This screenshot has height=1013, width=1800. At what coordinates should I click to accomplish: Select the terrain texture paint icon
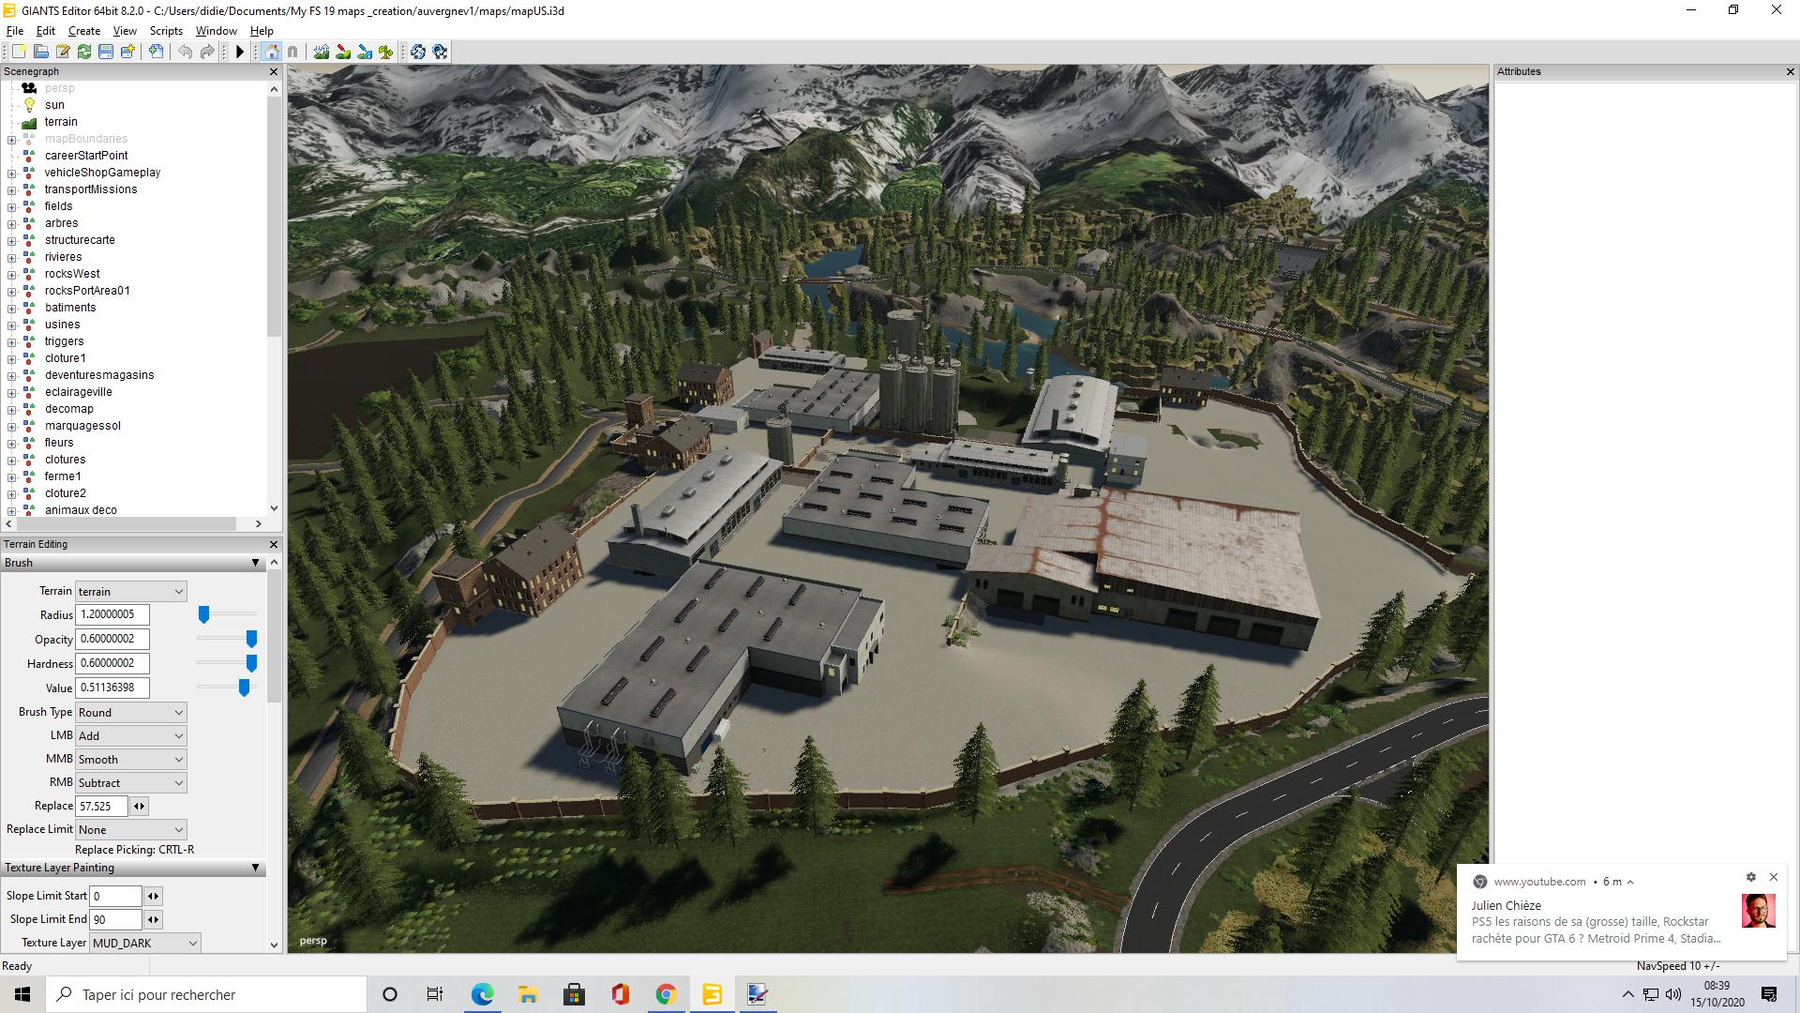click(x=343, y=52)
